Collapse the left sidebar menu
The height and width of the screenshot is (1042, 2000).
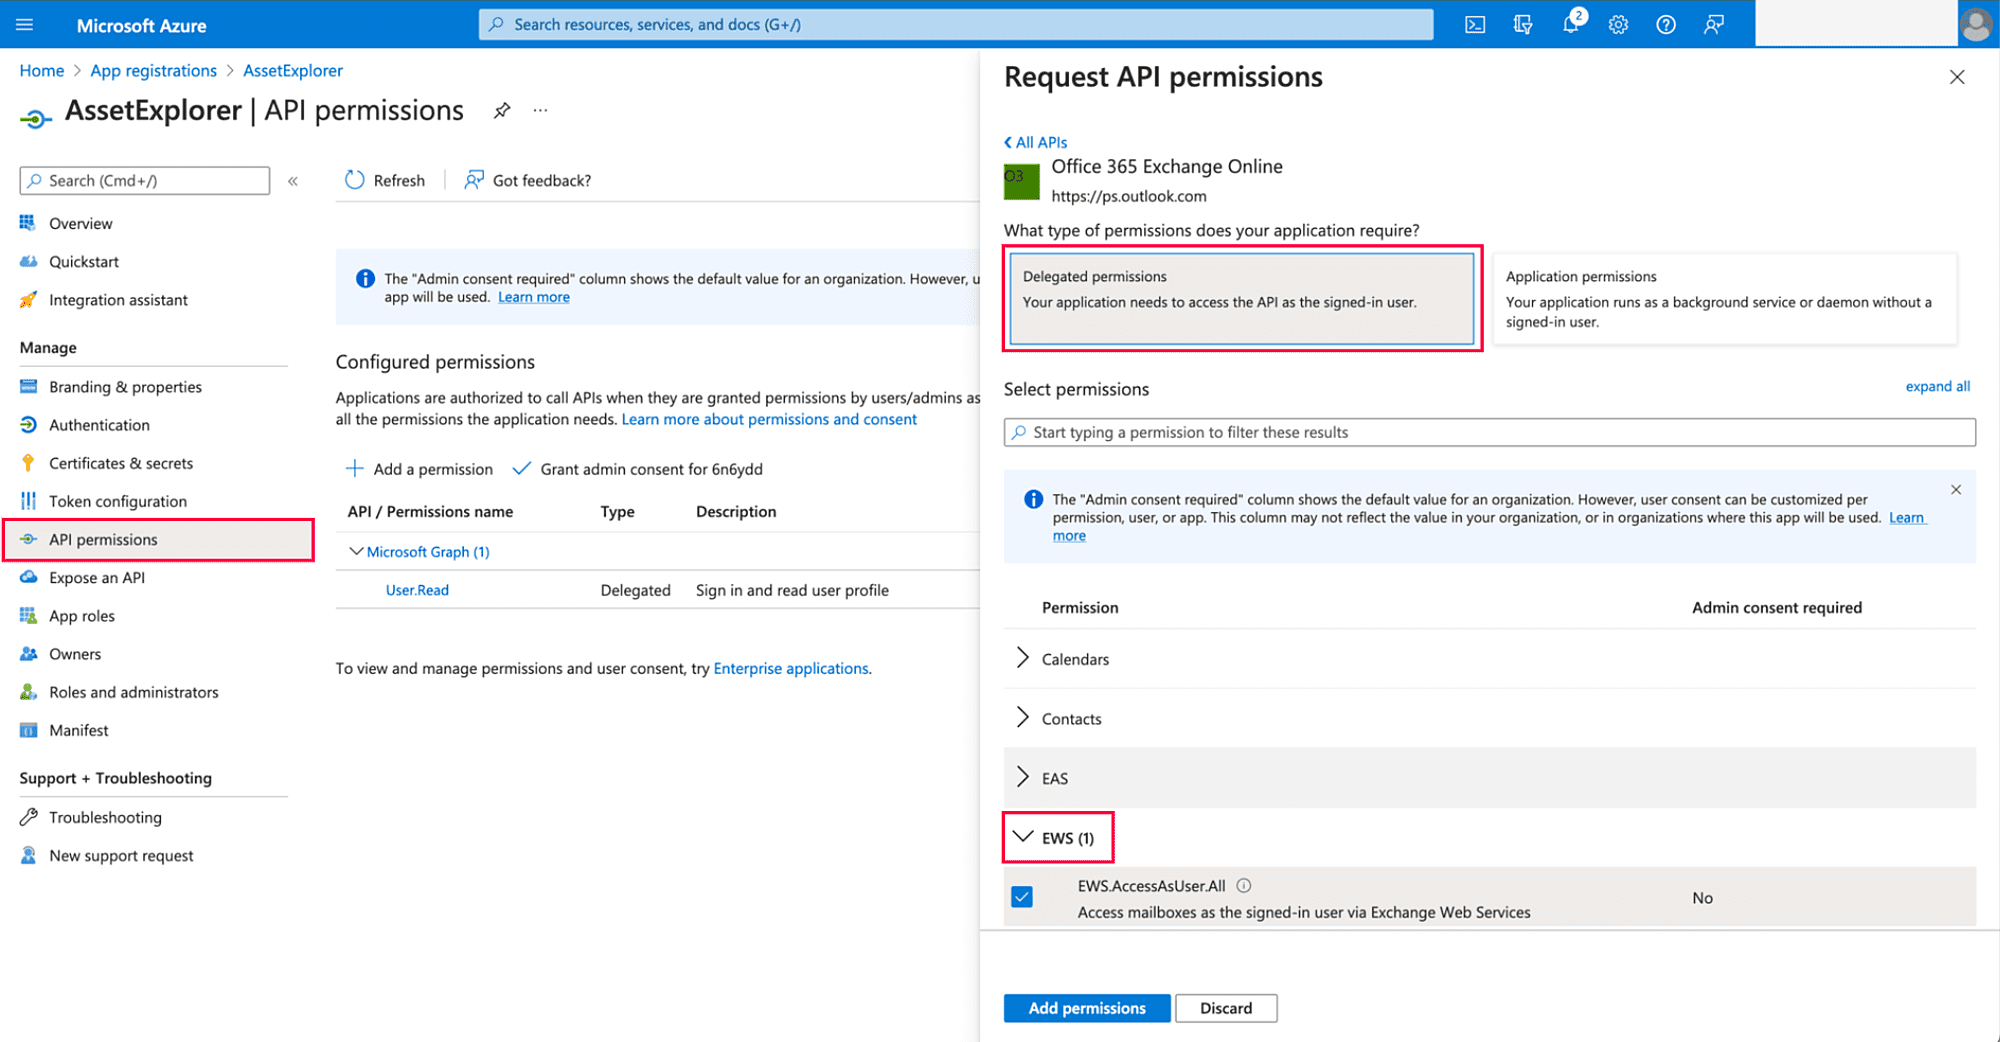(x=293, y=181)
